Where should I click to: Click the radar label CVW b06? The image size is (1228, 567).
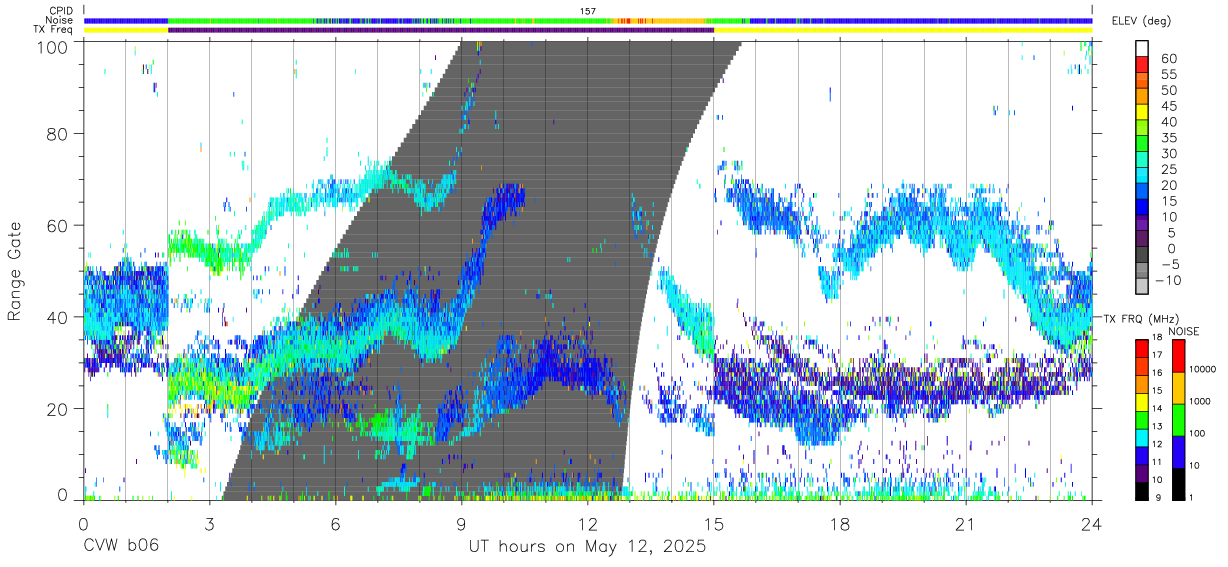click(x=121, y=546)
